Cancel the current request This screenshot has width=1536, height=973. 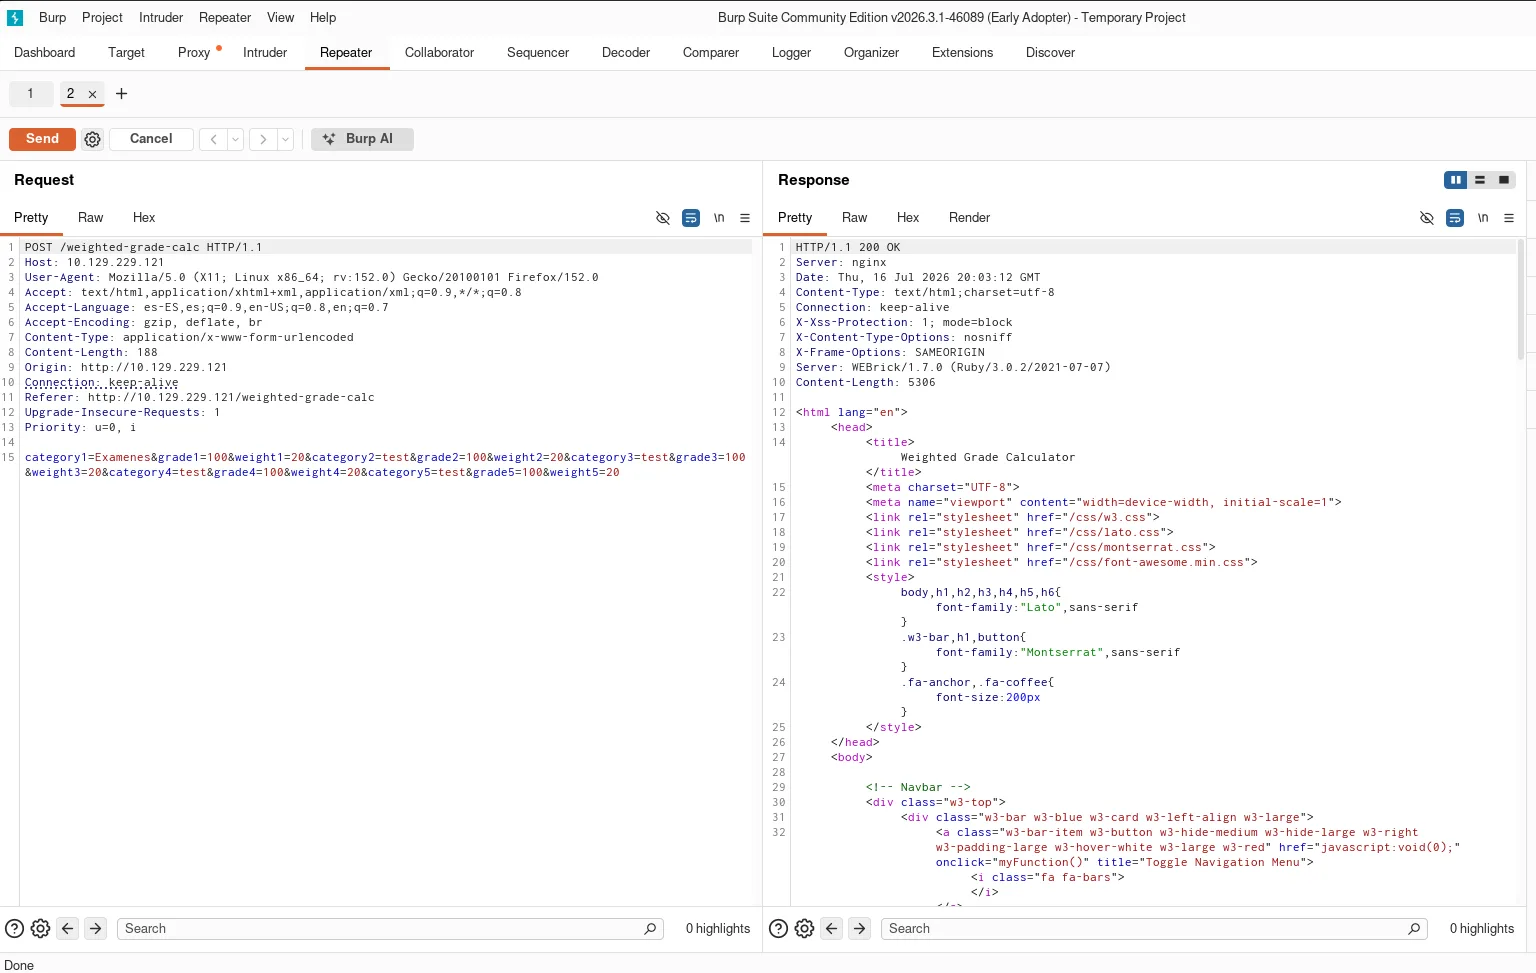(151, 139)
